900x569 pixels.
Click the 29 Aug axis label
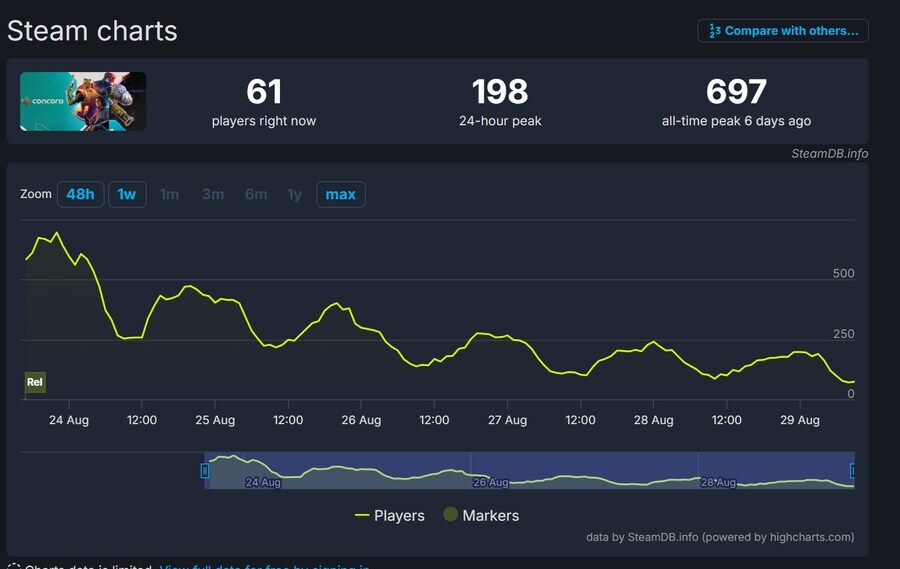coord(800,420)
